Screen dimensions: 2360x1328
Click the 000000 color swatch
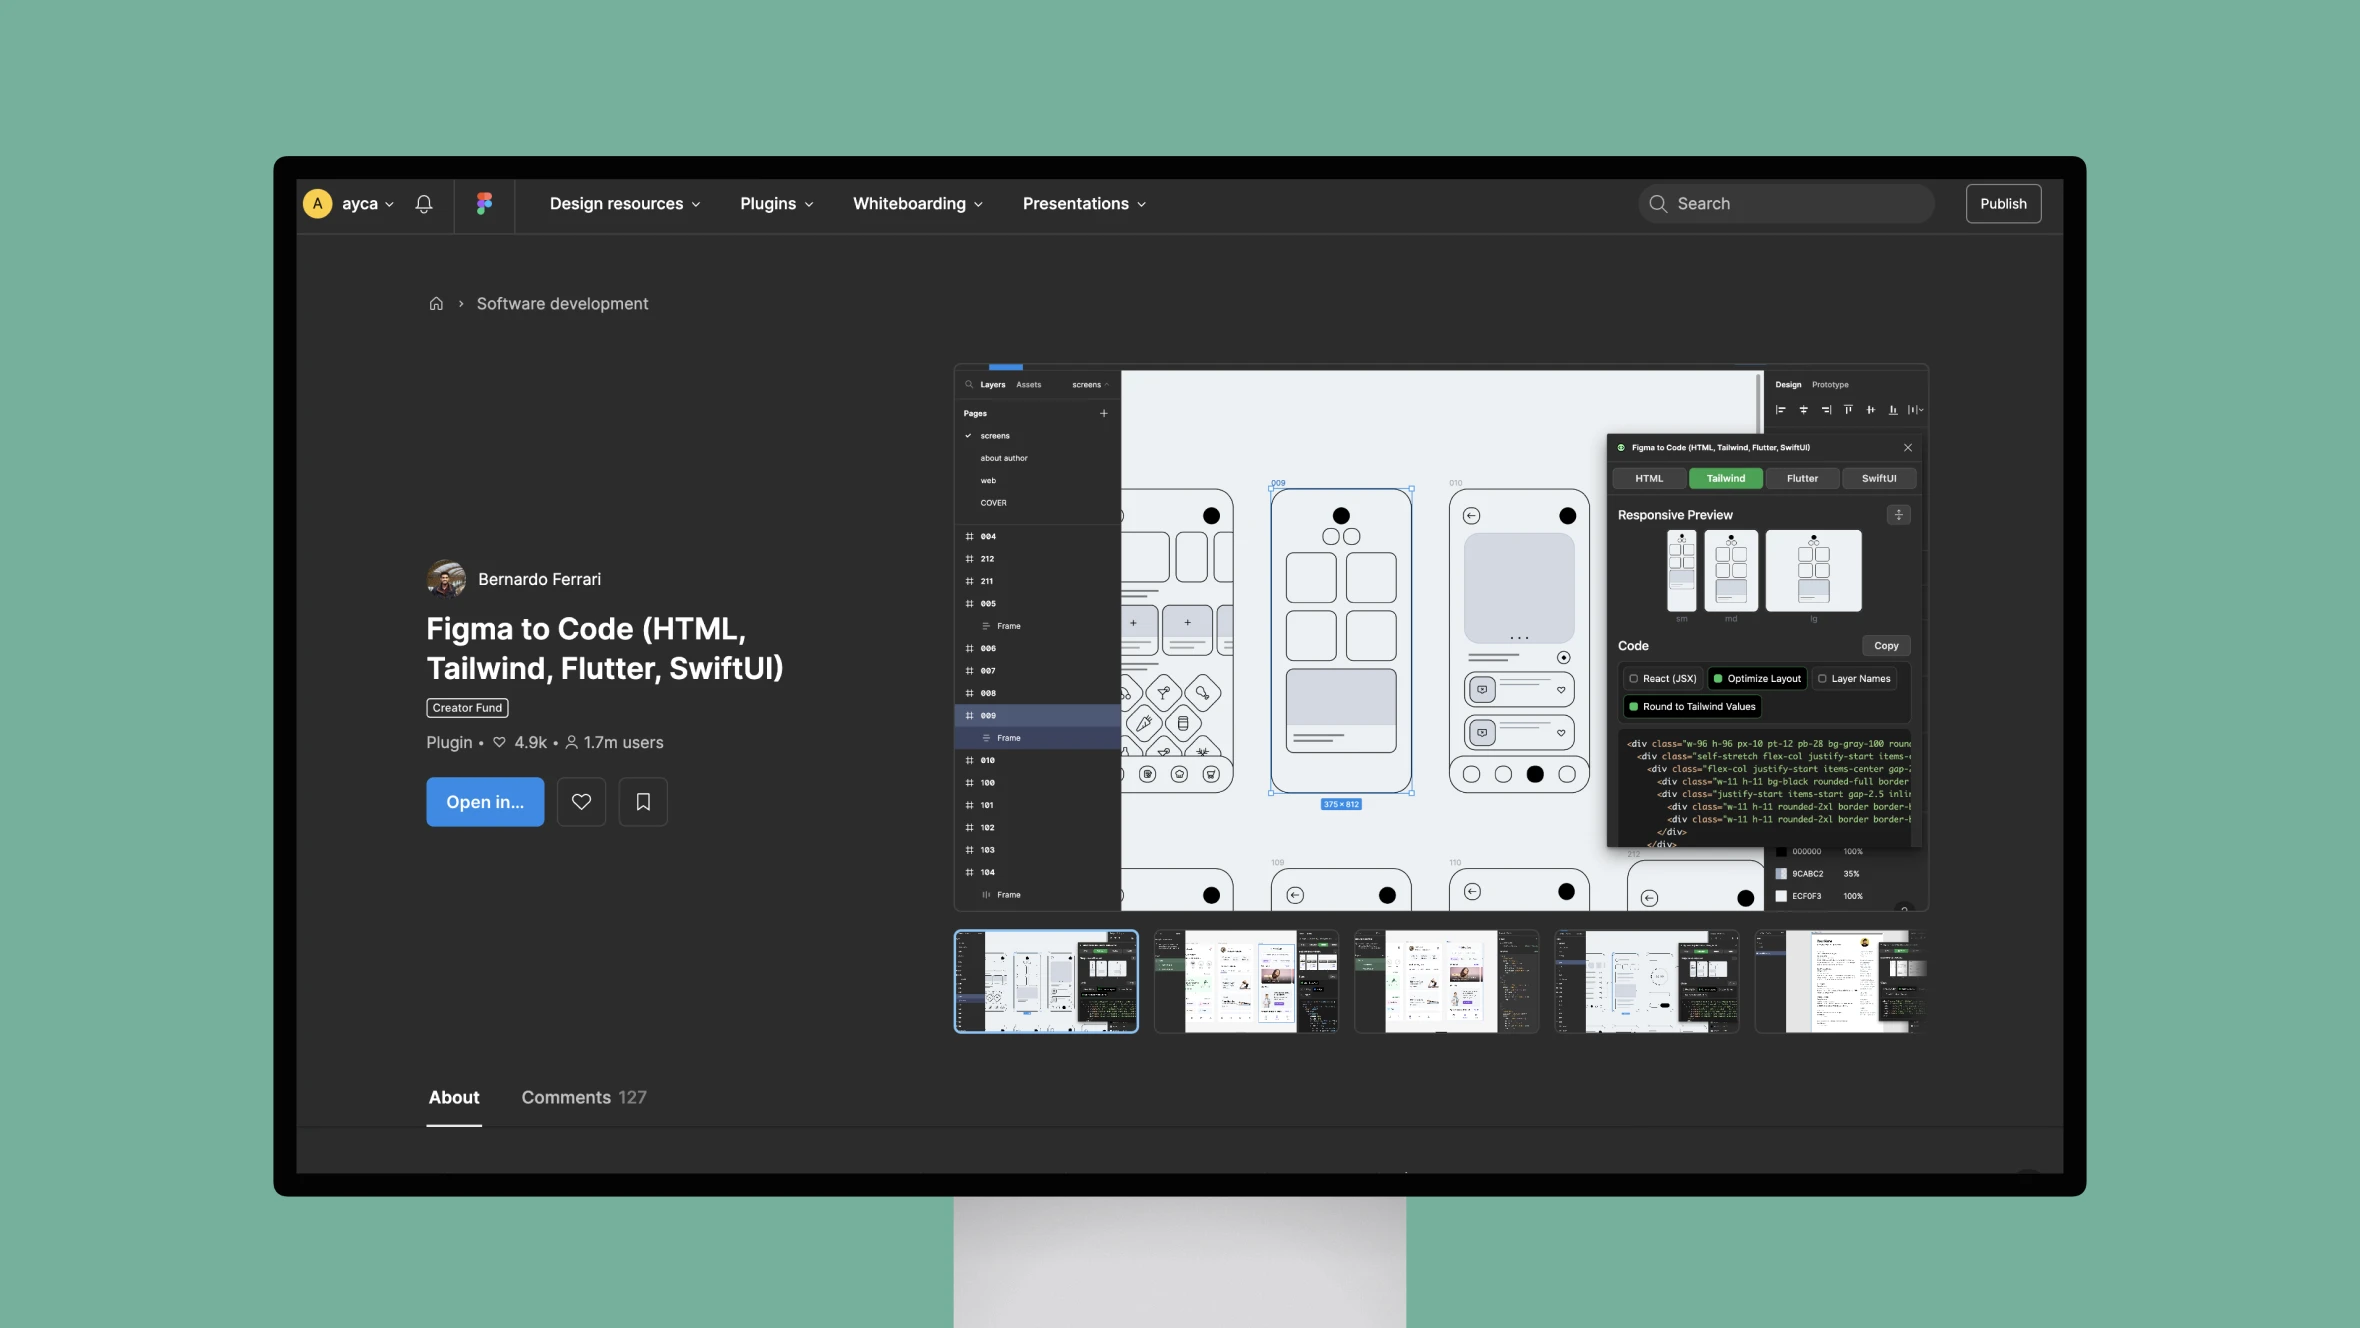(x=1781, y=852)
